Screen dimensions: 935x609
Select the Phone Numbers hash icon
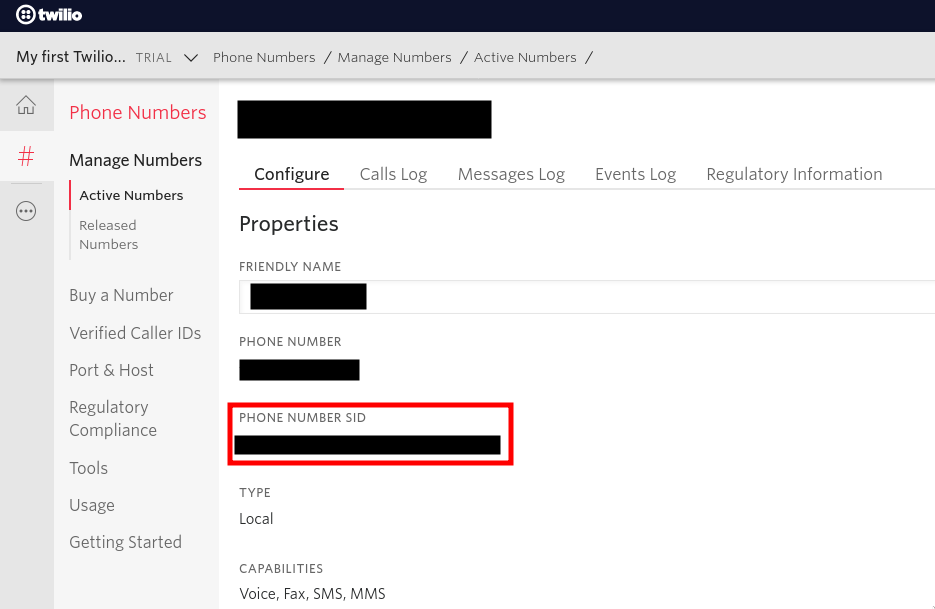[x=26, y=156]
